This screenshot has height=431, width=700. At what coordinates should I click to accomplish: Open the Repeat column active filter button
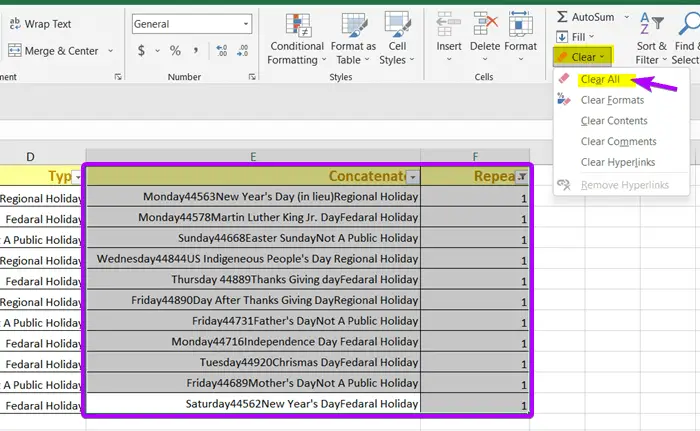(x=522, y=177)
